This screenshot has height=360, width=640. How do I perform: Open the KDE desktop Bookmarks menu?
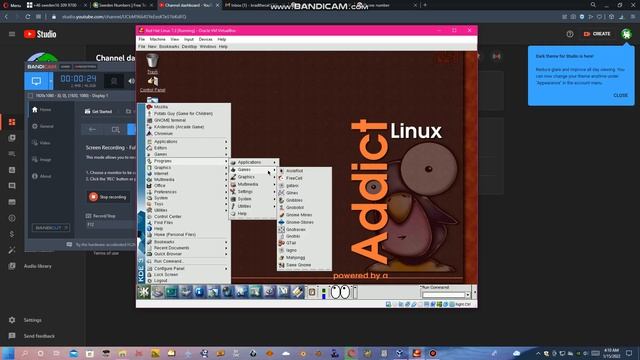pos(169,47)
